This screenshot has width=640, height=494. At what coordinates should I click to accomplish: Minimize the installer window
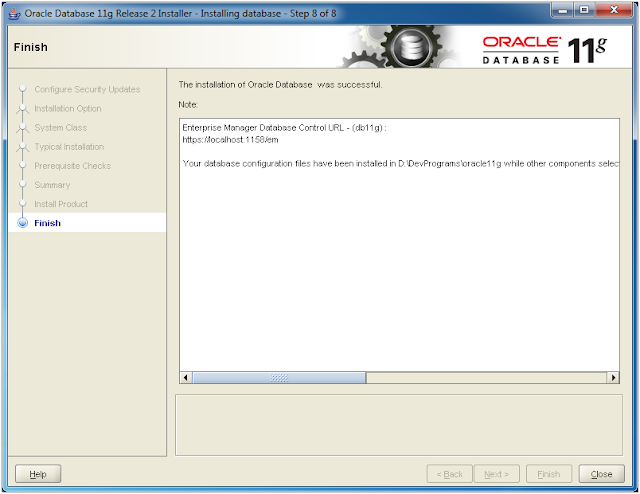point(562,10)
